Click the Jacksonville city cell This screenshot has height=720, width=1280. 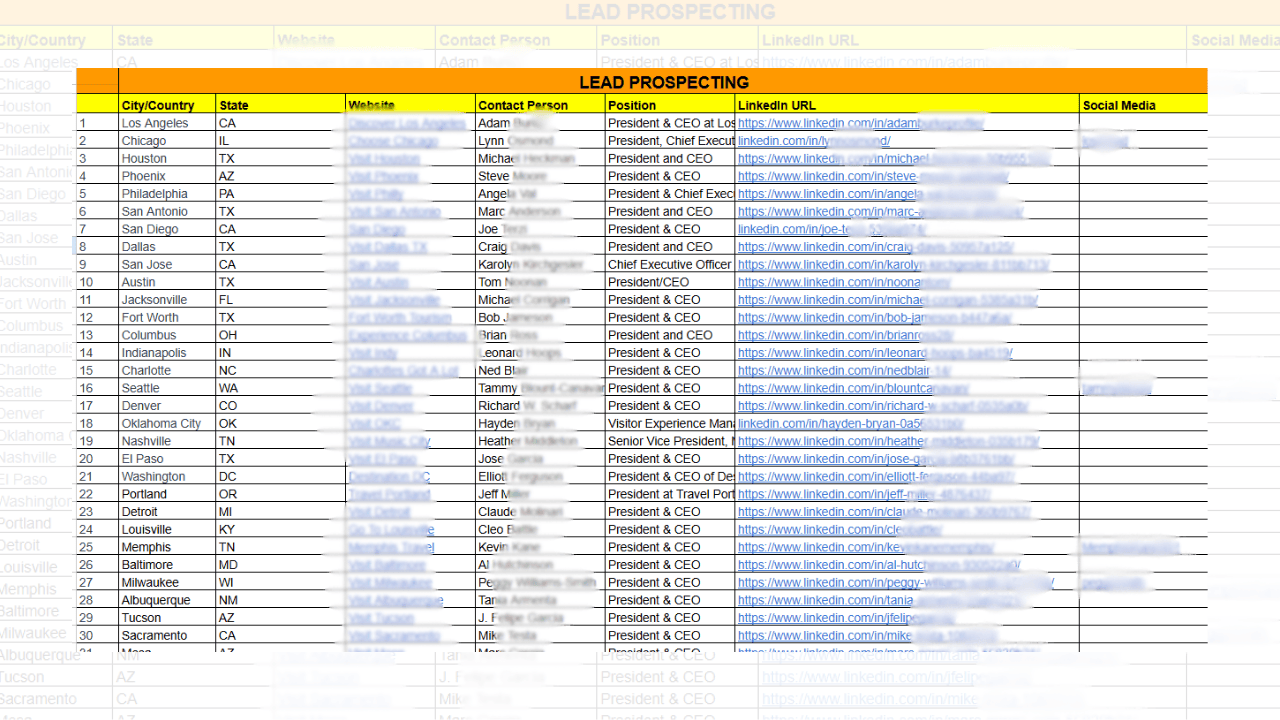(167, 300)
